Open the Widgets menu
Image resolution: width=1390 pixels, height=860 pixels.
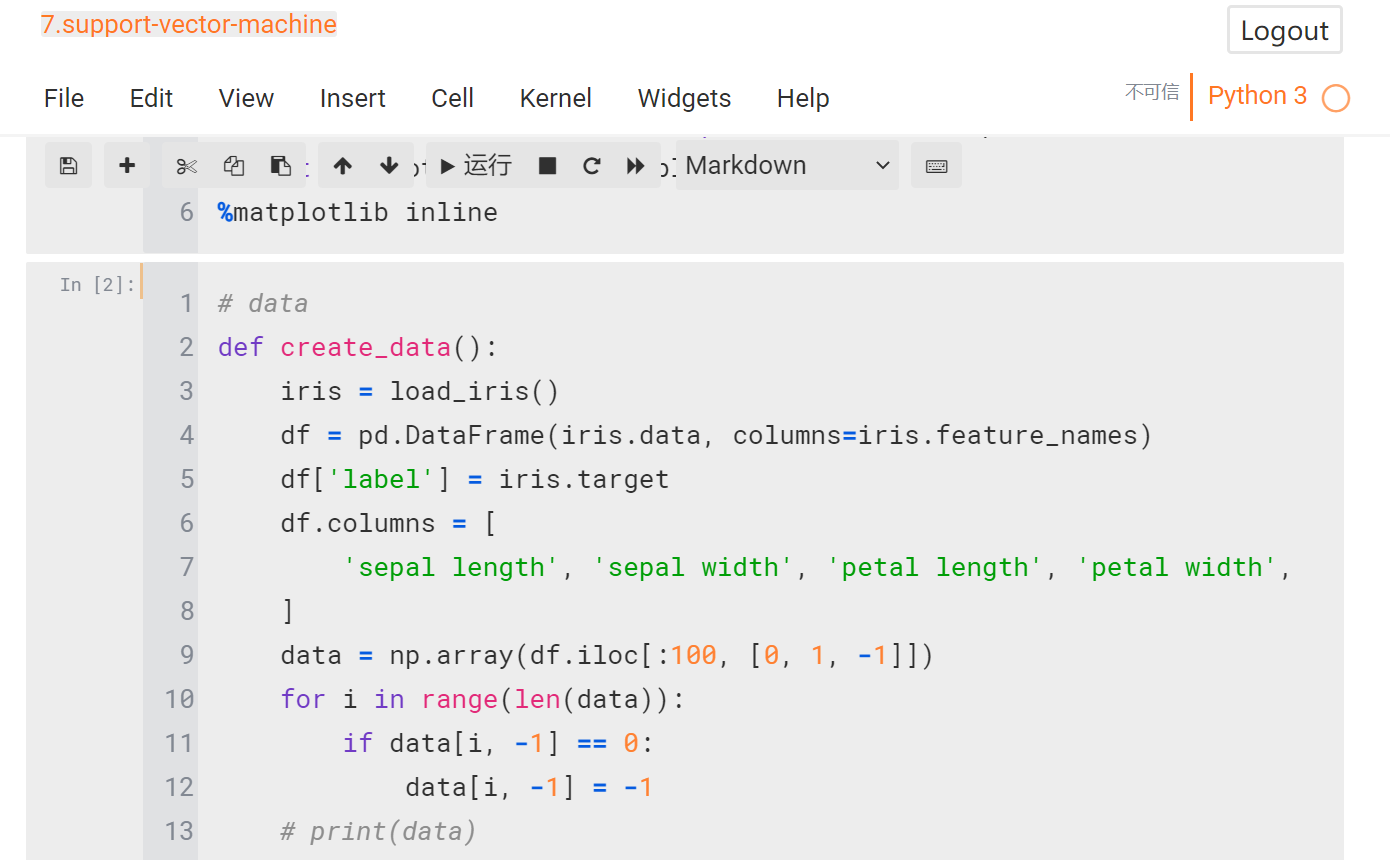tap(684, 97)
